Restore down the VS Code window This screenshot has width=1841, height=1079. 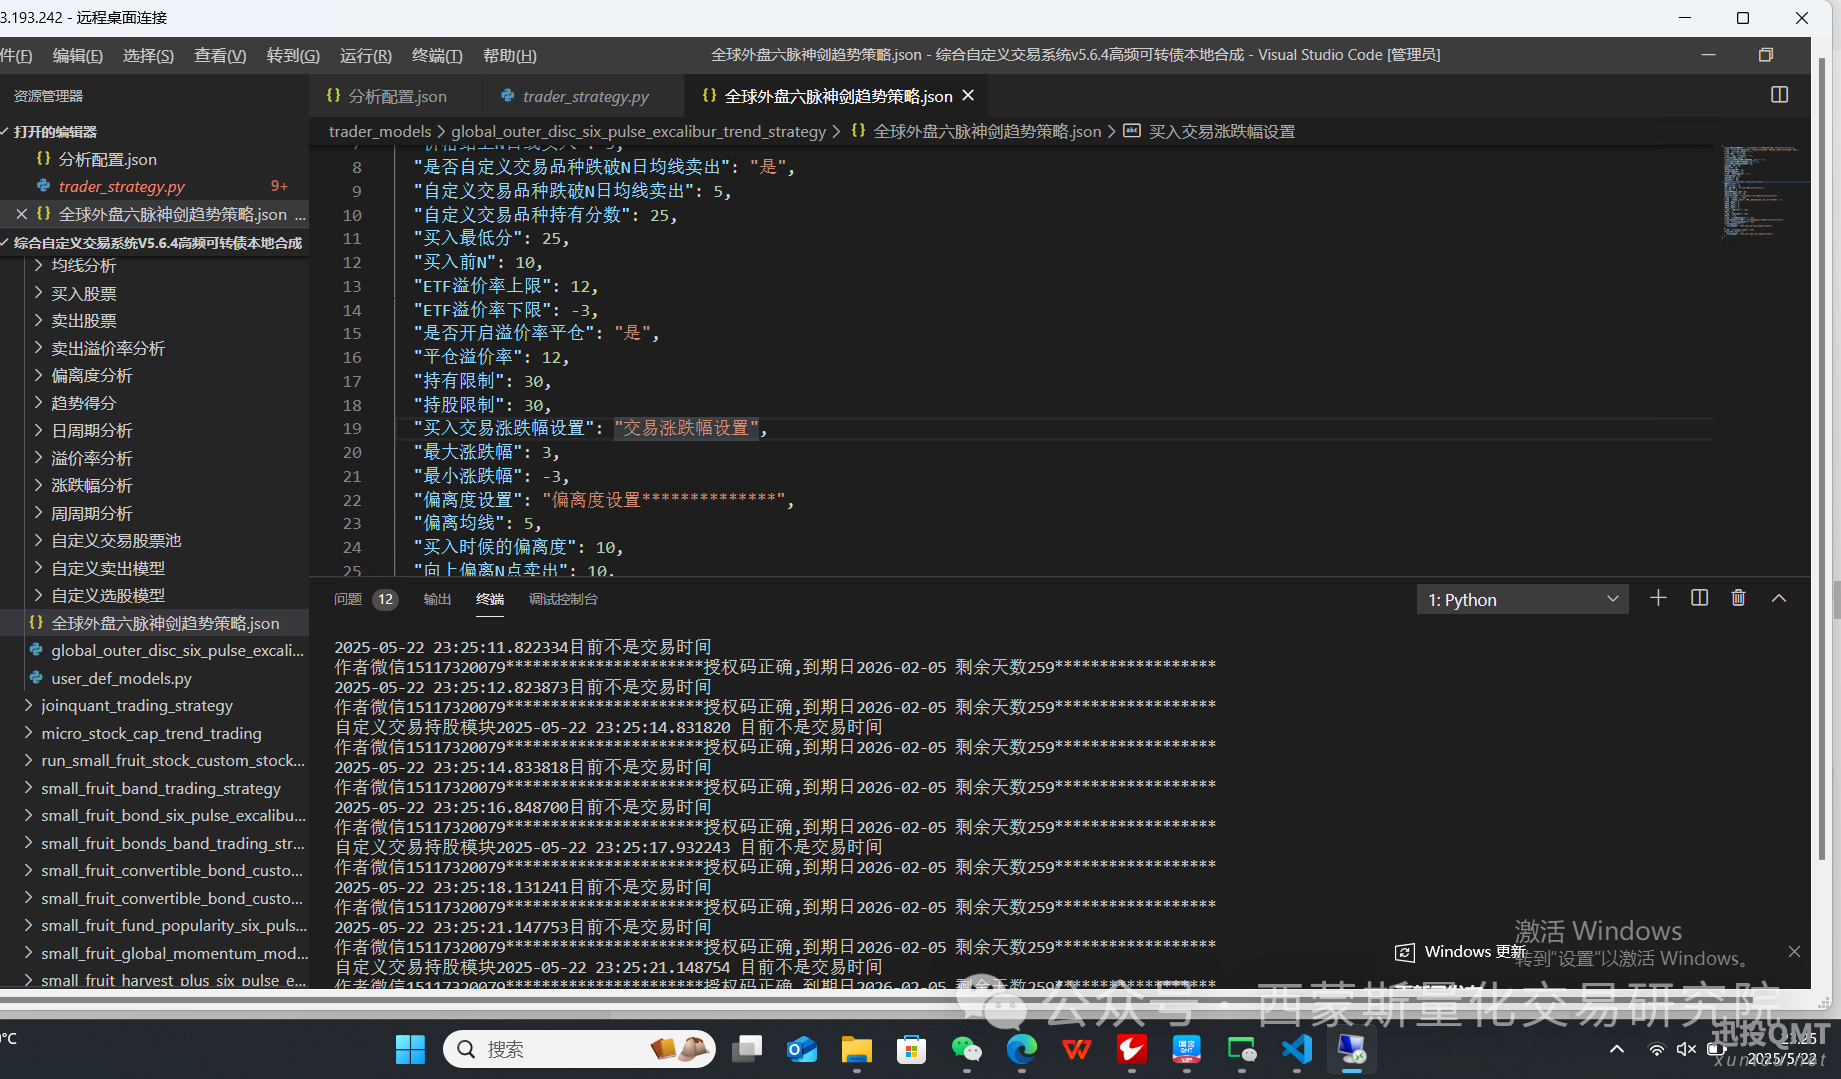coord(1765,55)
